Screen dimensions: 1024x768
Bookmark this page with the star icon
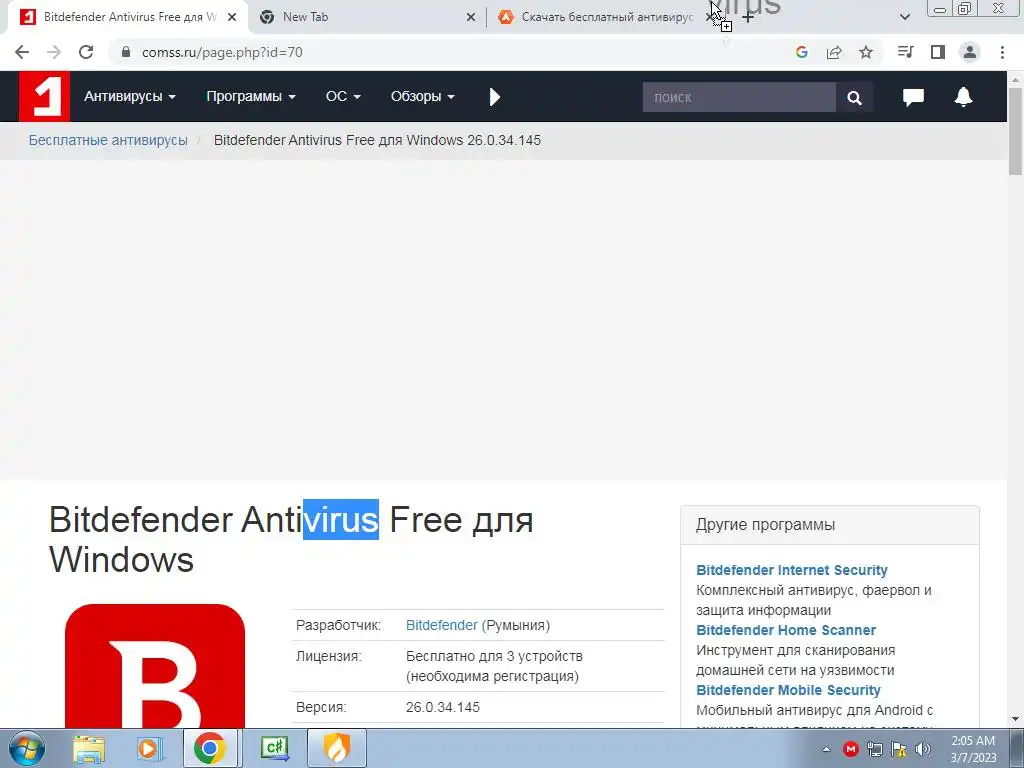pyautogui.click(x=866, y=52)
